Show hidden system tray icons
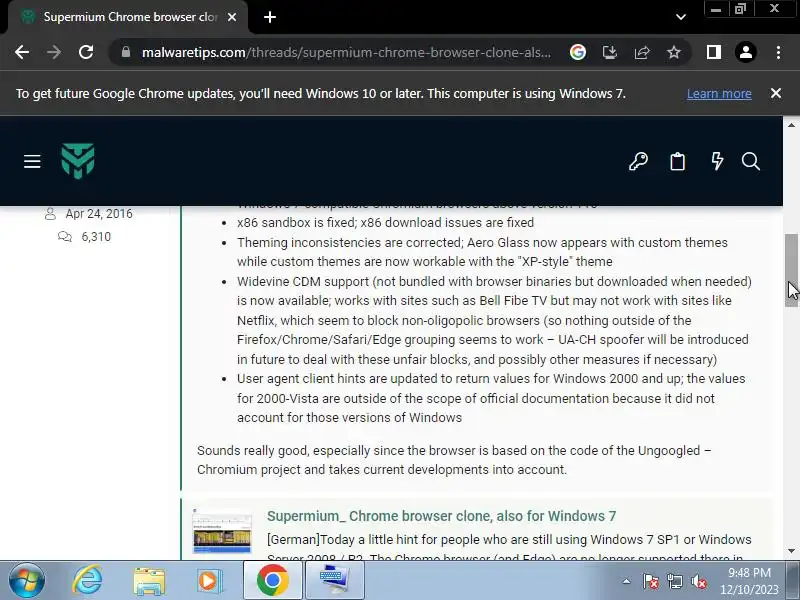The height and width of the screenshot is (600, 800). pos(627,581)
